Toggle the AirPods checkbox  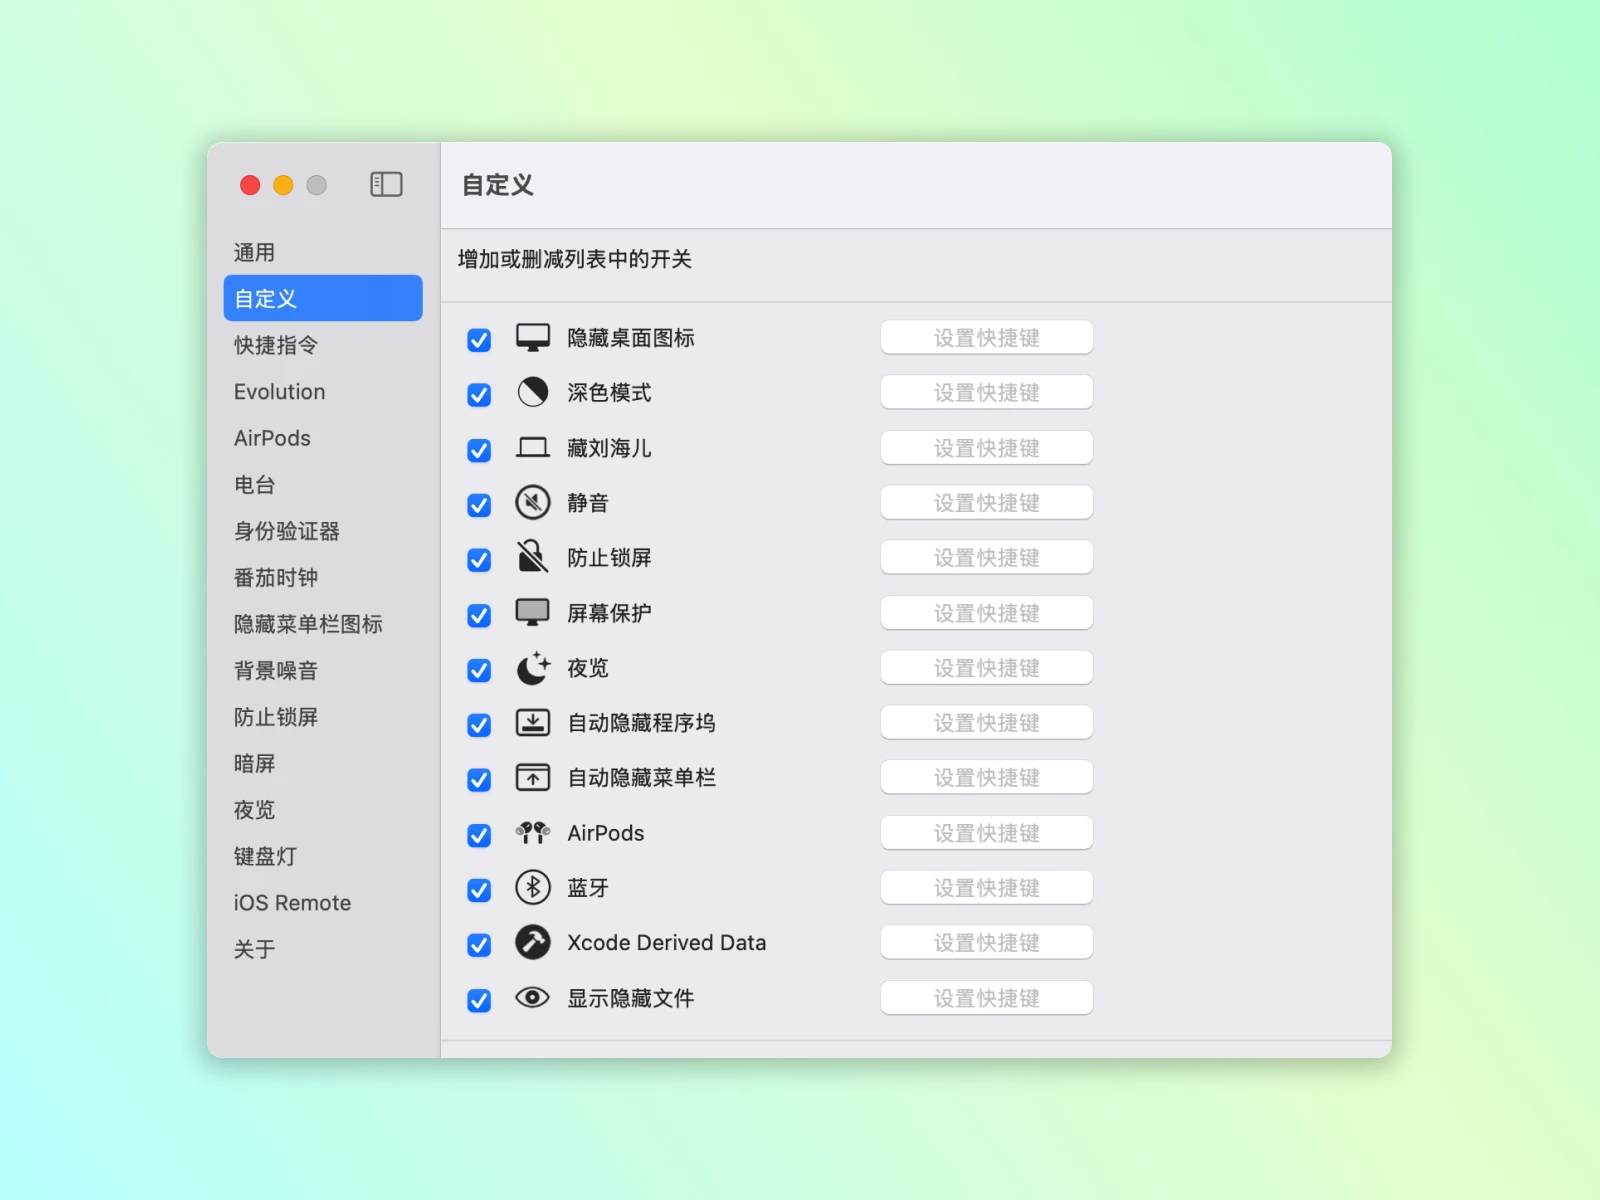tap(479, 835)
